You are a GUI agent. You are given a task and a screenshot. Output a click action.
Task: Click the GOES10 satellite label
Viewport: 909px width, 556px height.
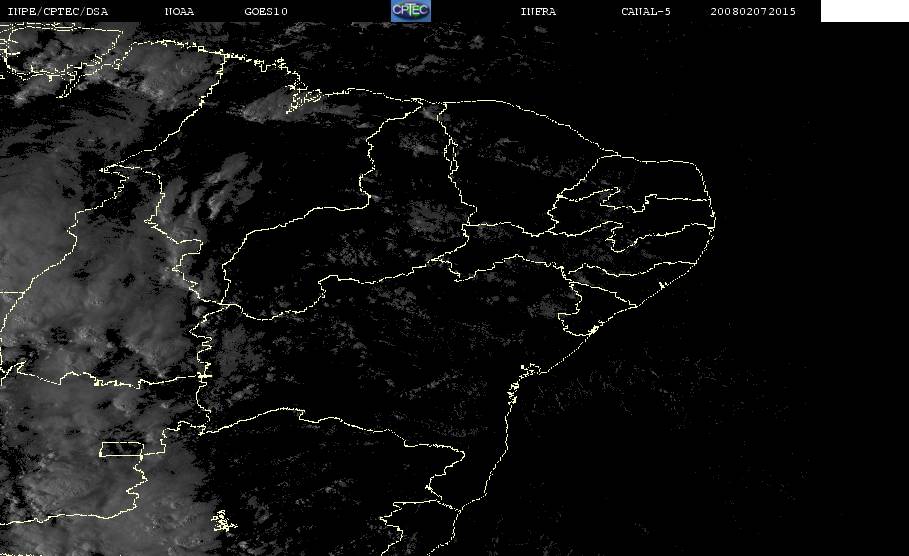pyautogui.click(x=266, y=11)
